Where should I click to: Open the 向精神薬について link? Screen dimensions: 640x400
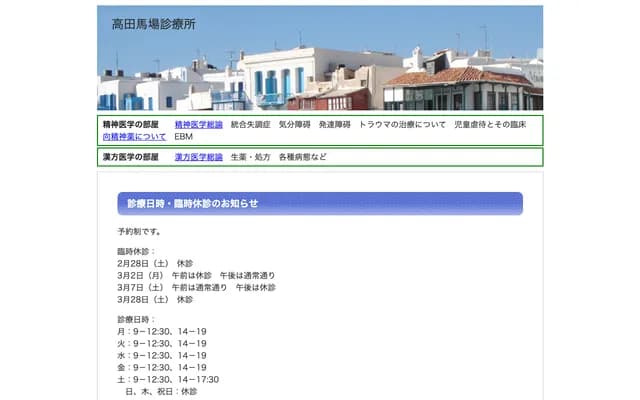coord(134,137)
